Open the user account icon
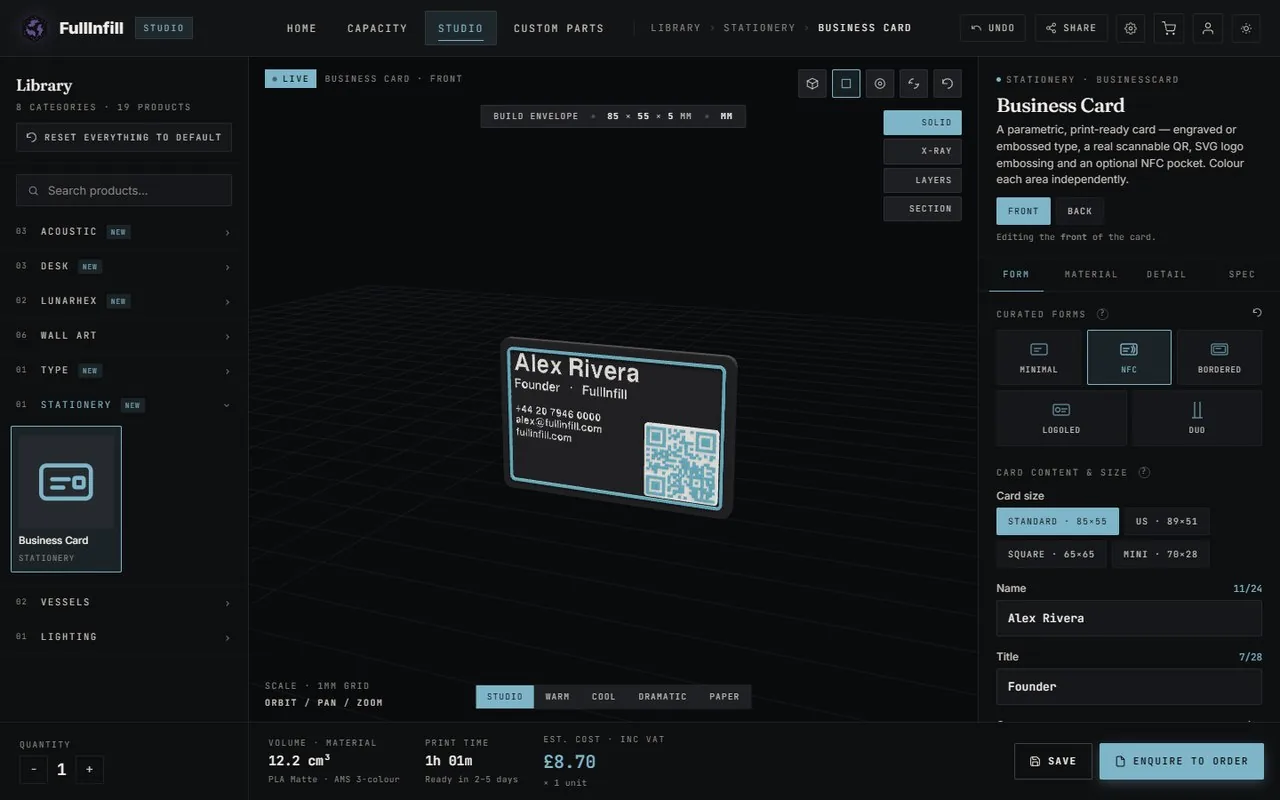The width and height of the screenshot is (1280, 800). pos(1207,28)
